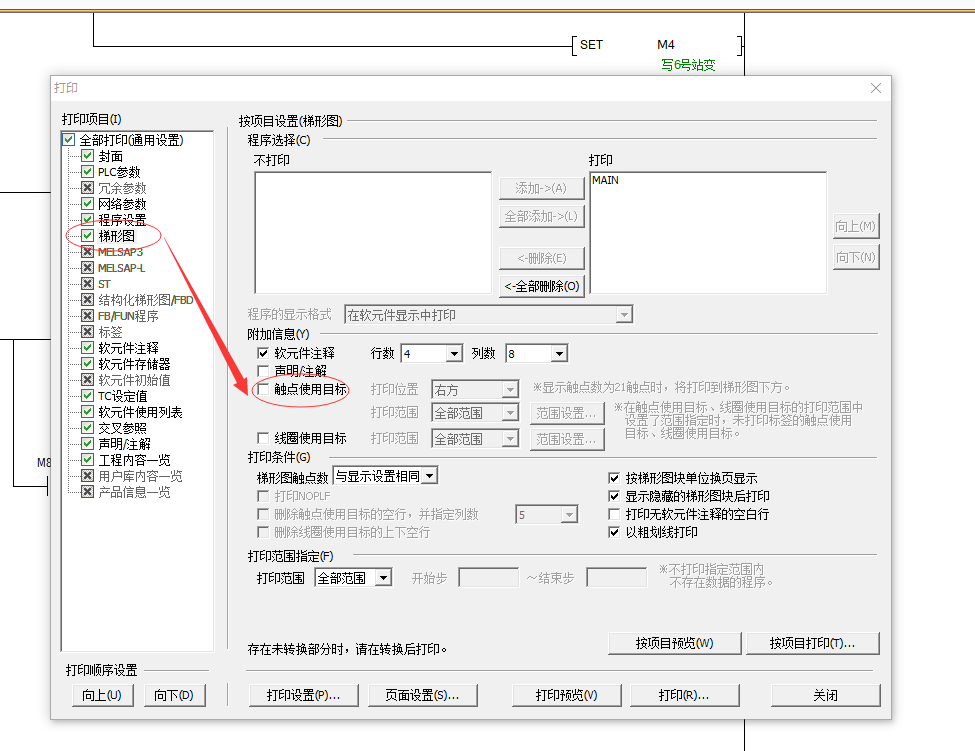The height and width of the screenshot is (751, 975).
Task: Close the 打印 dialog with X
Action: point(876,89)
